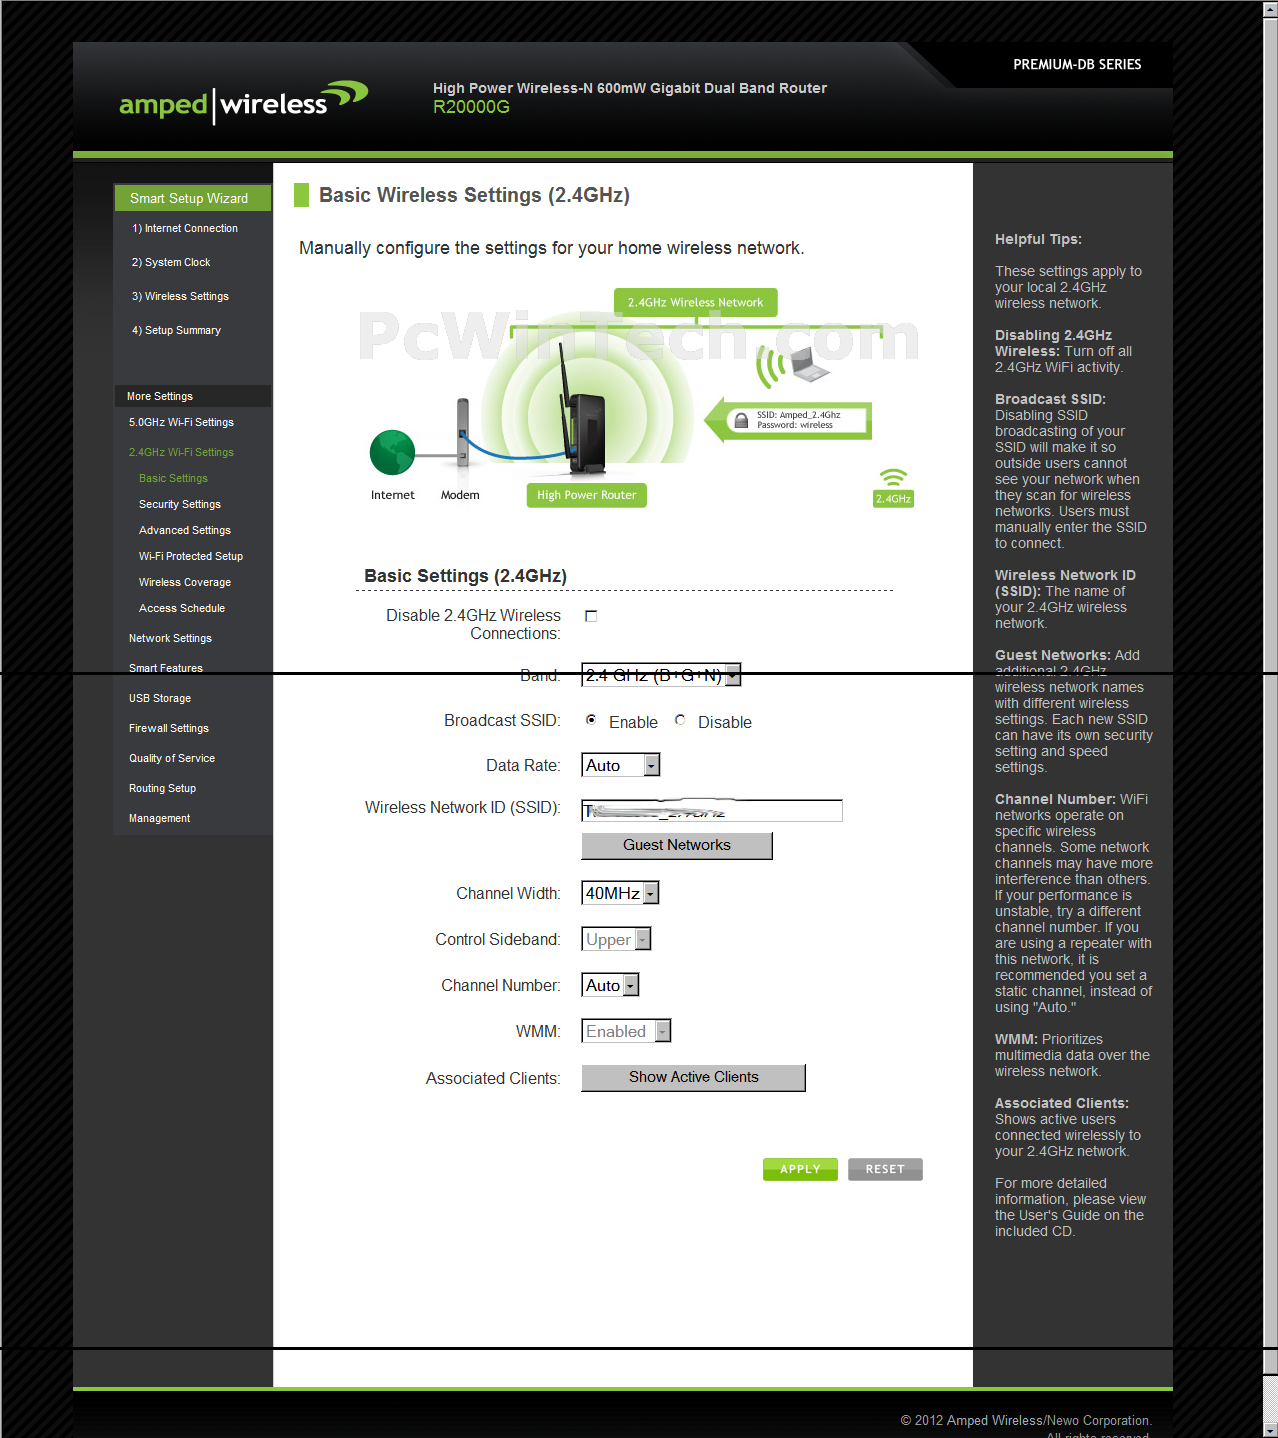The width and height of the screenshot is (1278, 1438).
Task: Open 5.0GHz Wi-Fi Settings menu
Action: click(x=181, y=422)
